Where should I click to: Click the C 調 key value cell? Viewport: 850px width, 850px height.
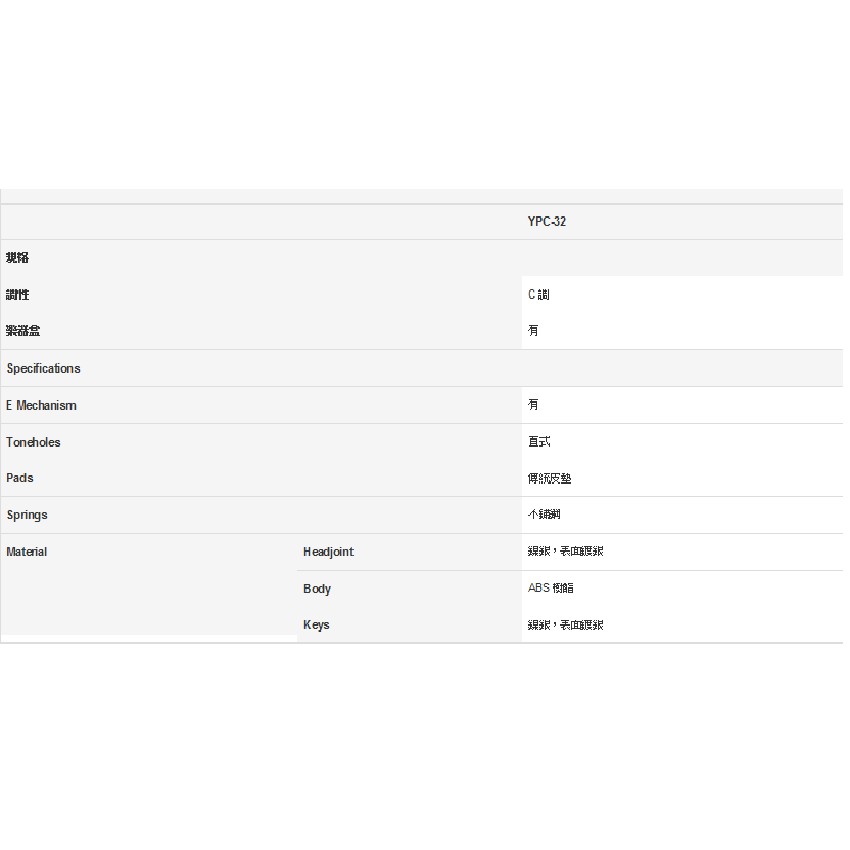click(539, 295)
